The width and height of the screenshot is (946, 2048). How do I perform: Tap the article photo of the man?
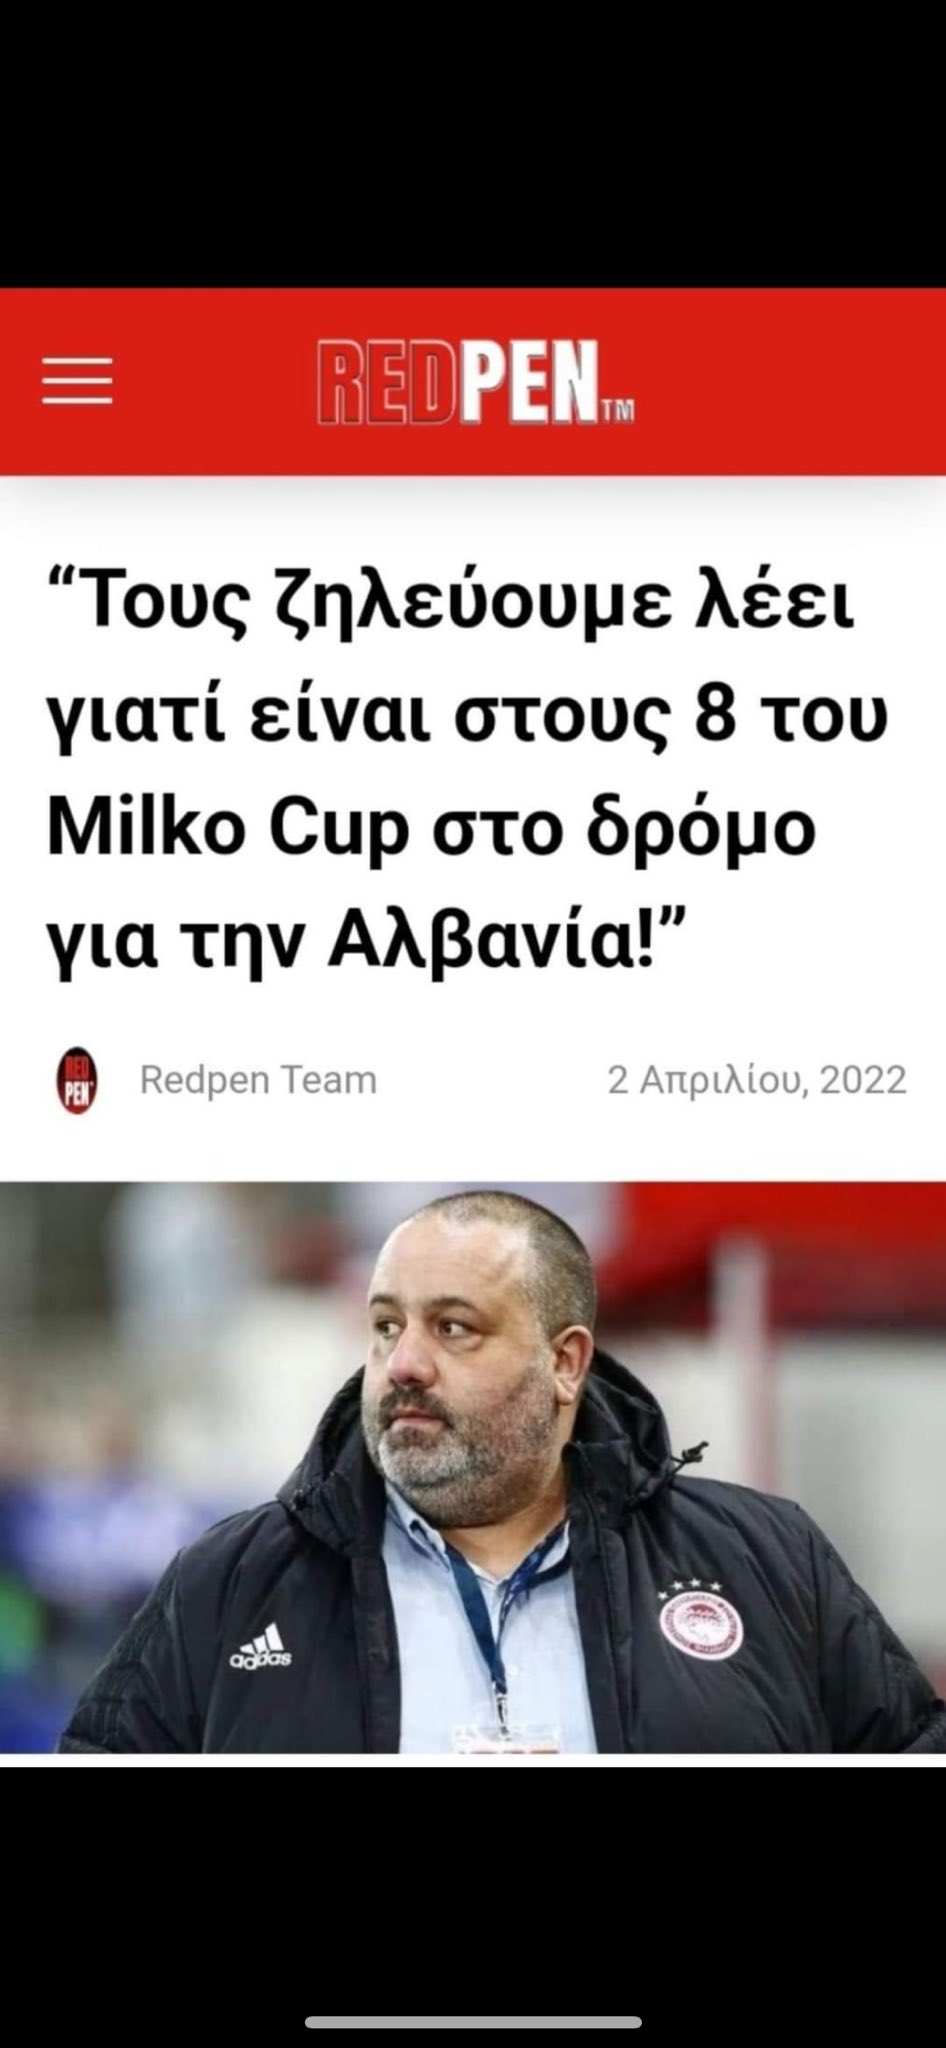click(473, 1468)
